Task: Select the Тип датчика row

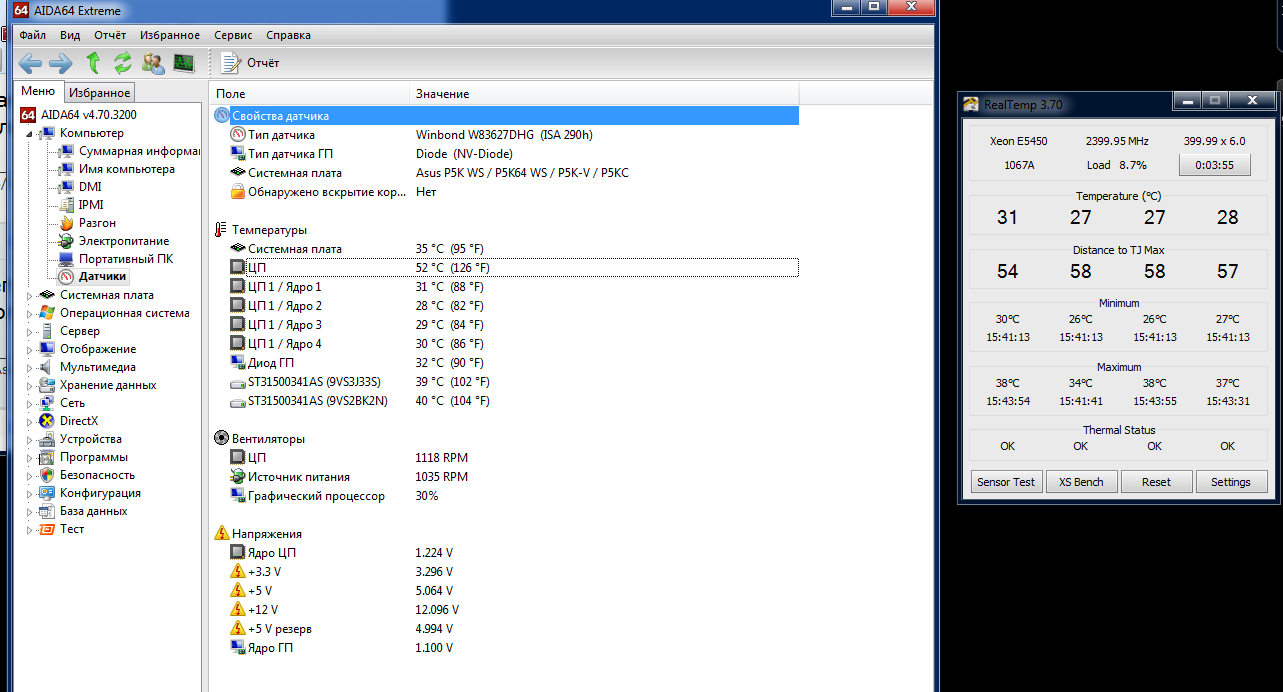Action: click(x=506, y=135)
